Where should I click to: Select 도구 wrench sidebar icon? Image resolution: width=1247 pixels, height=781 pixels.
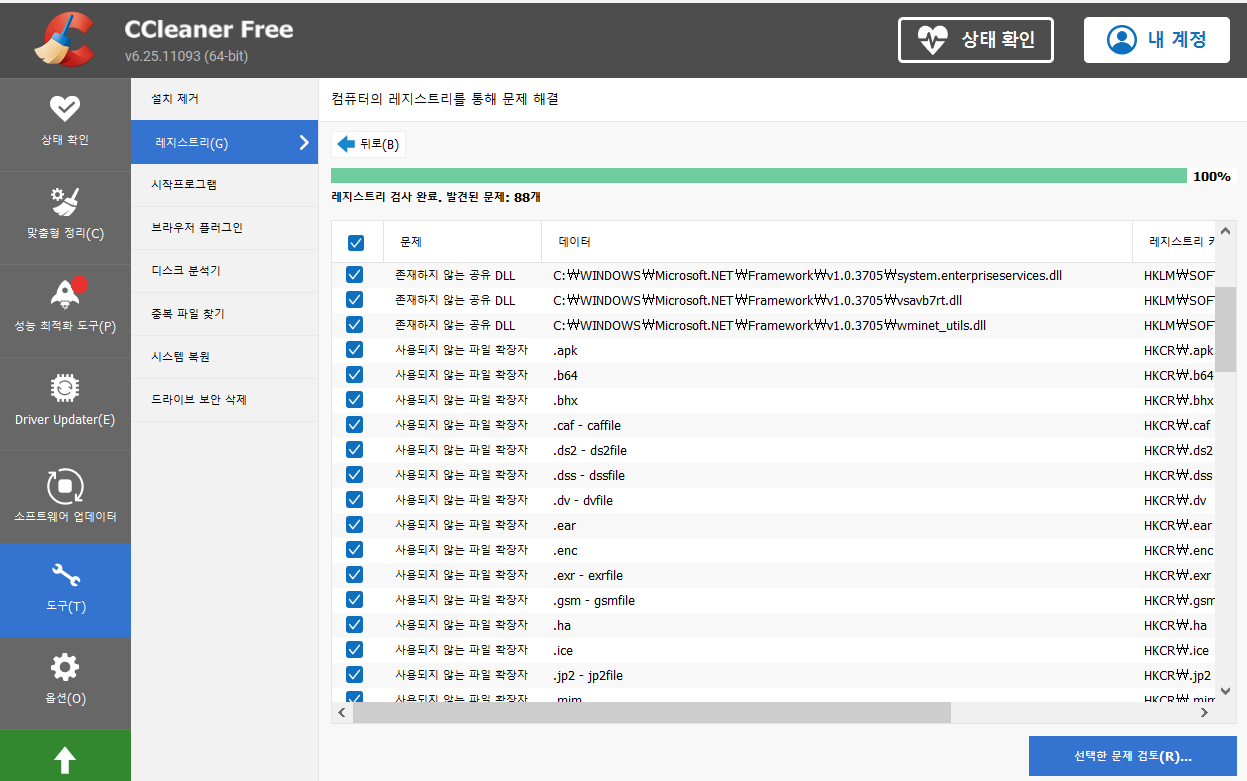pyautogui.click(x=65, y=574)
